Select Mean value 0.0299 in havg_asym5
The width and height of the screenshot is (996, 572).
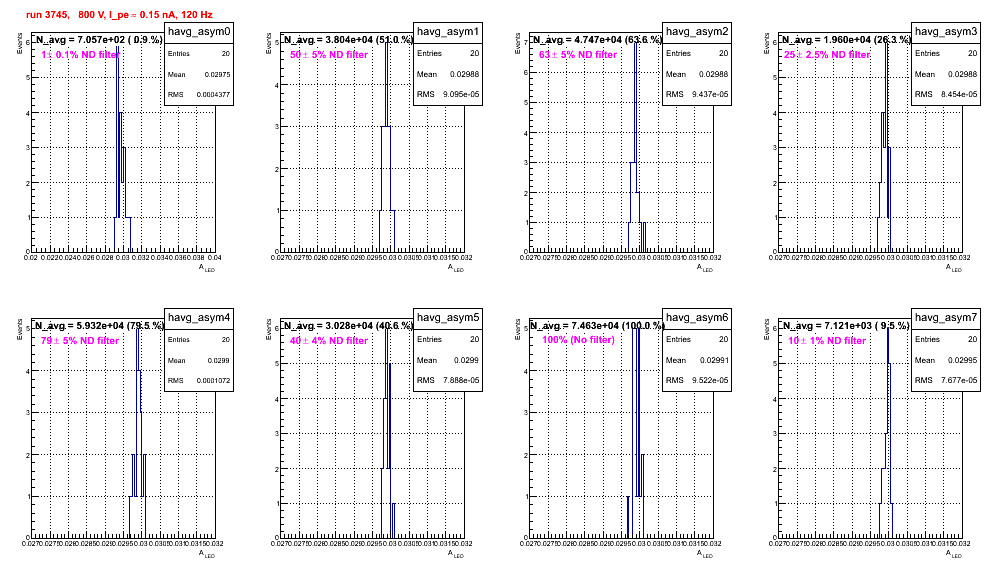point(467,360)
